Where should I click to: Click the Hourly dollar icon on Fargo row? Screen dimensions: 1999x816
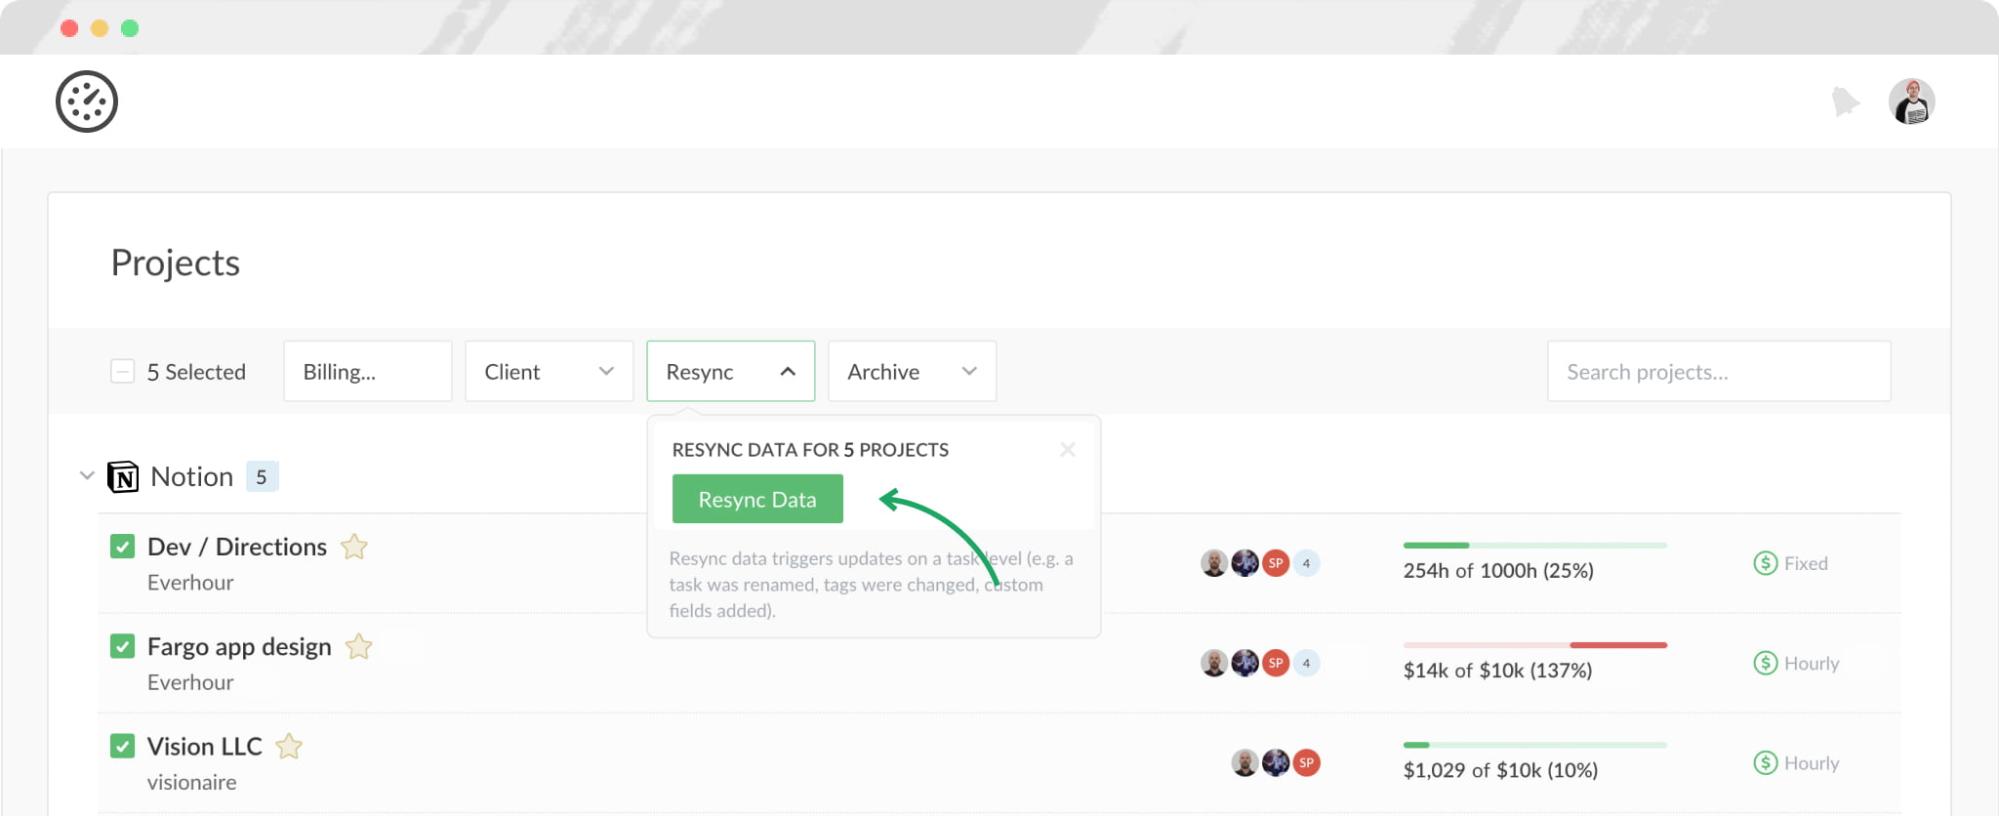coord(1764,663)
